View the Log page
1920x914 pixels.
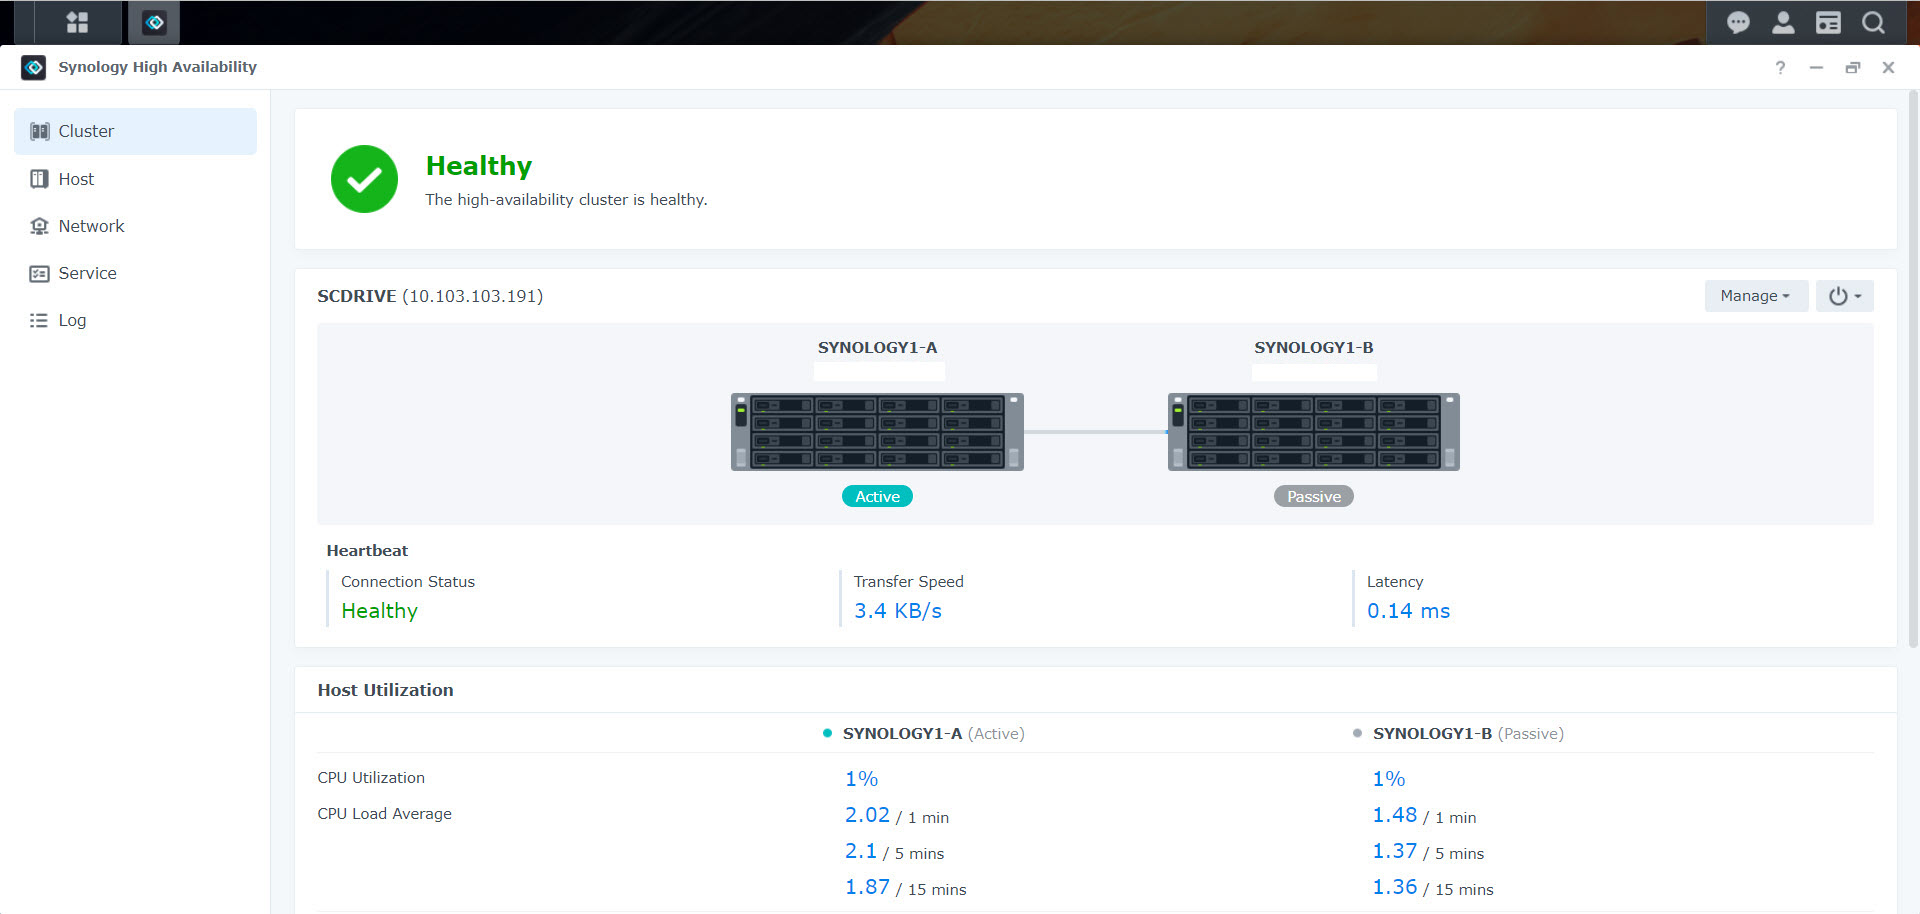click(72, 320)
